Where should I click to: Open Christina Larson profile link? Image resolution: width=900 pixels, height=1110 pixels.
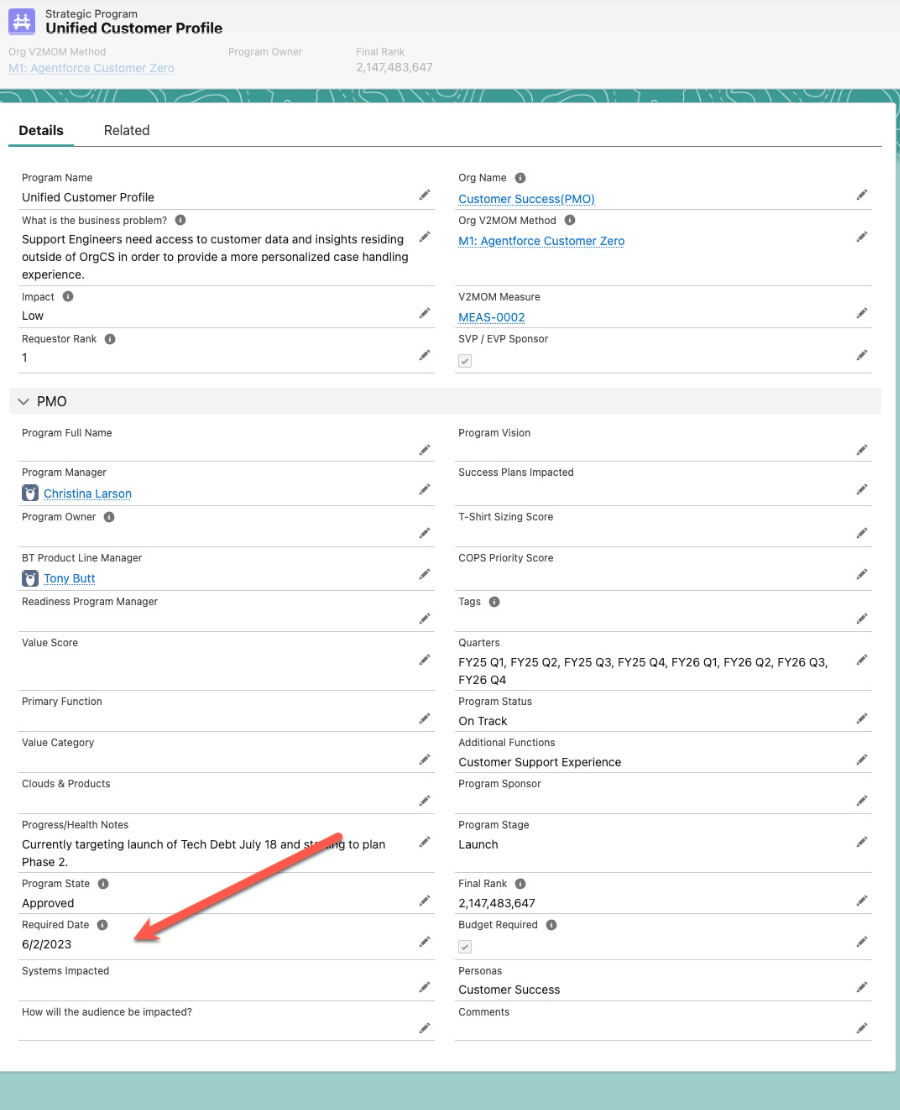pos(87,493)
